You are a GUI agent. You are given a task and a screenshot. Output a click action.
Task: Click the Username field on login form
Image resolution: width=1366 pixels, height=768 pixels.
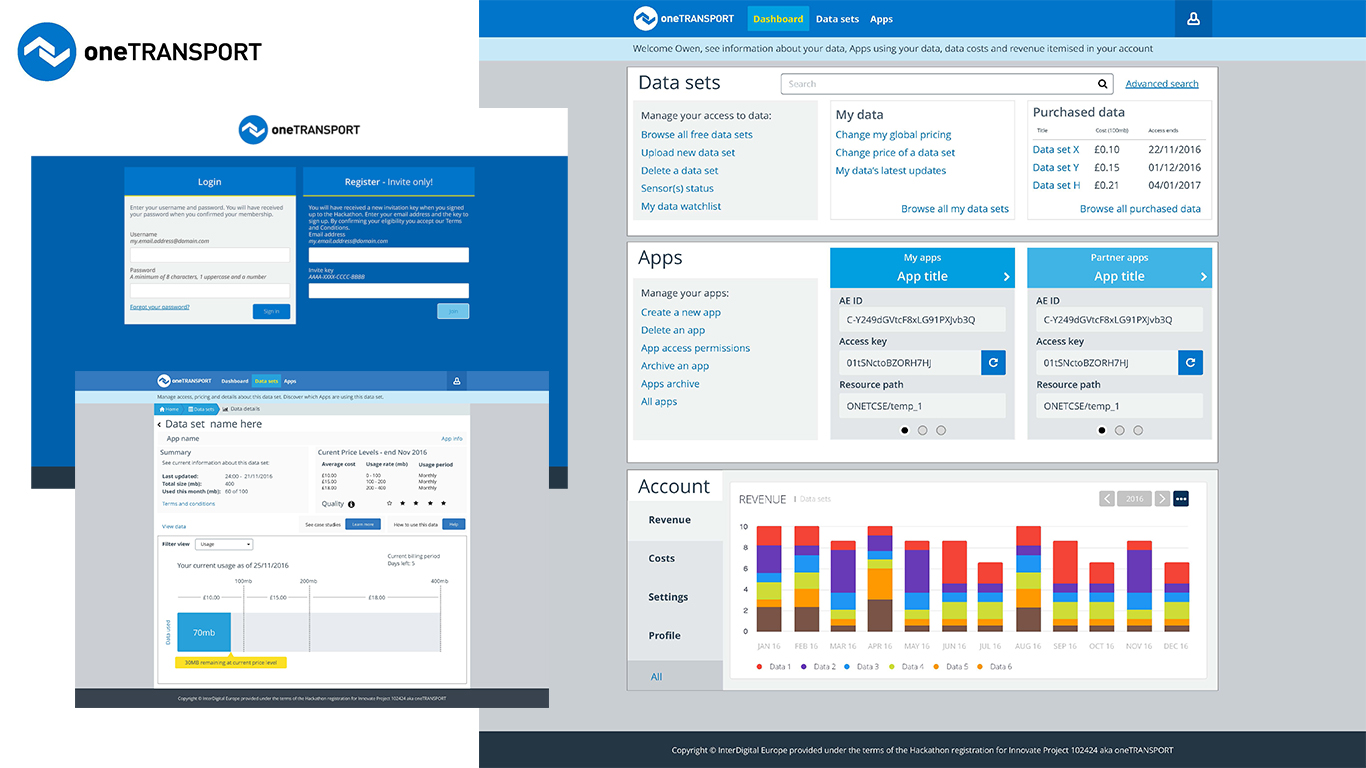coord(210,255)
